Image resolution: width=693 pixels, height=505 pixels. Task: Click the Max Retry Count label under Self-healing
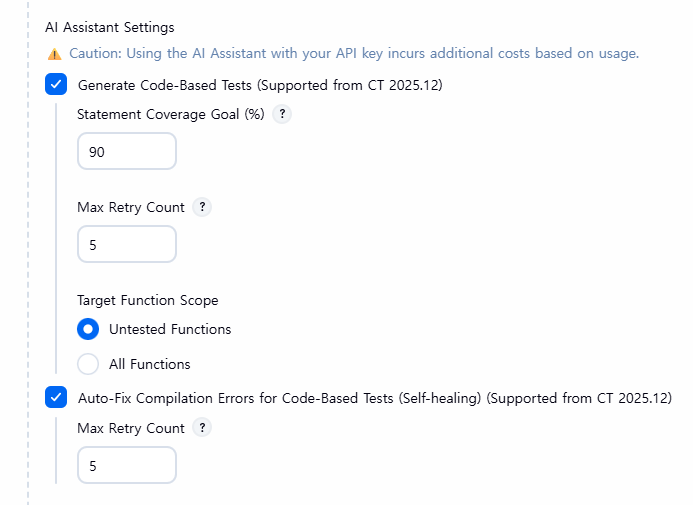pyautogui.click(x=131, y=428)
